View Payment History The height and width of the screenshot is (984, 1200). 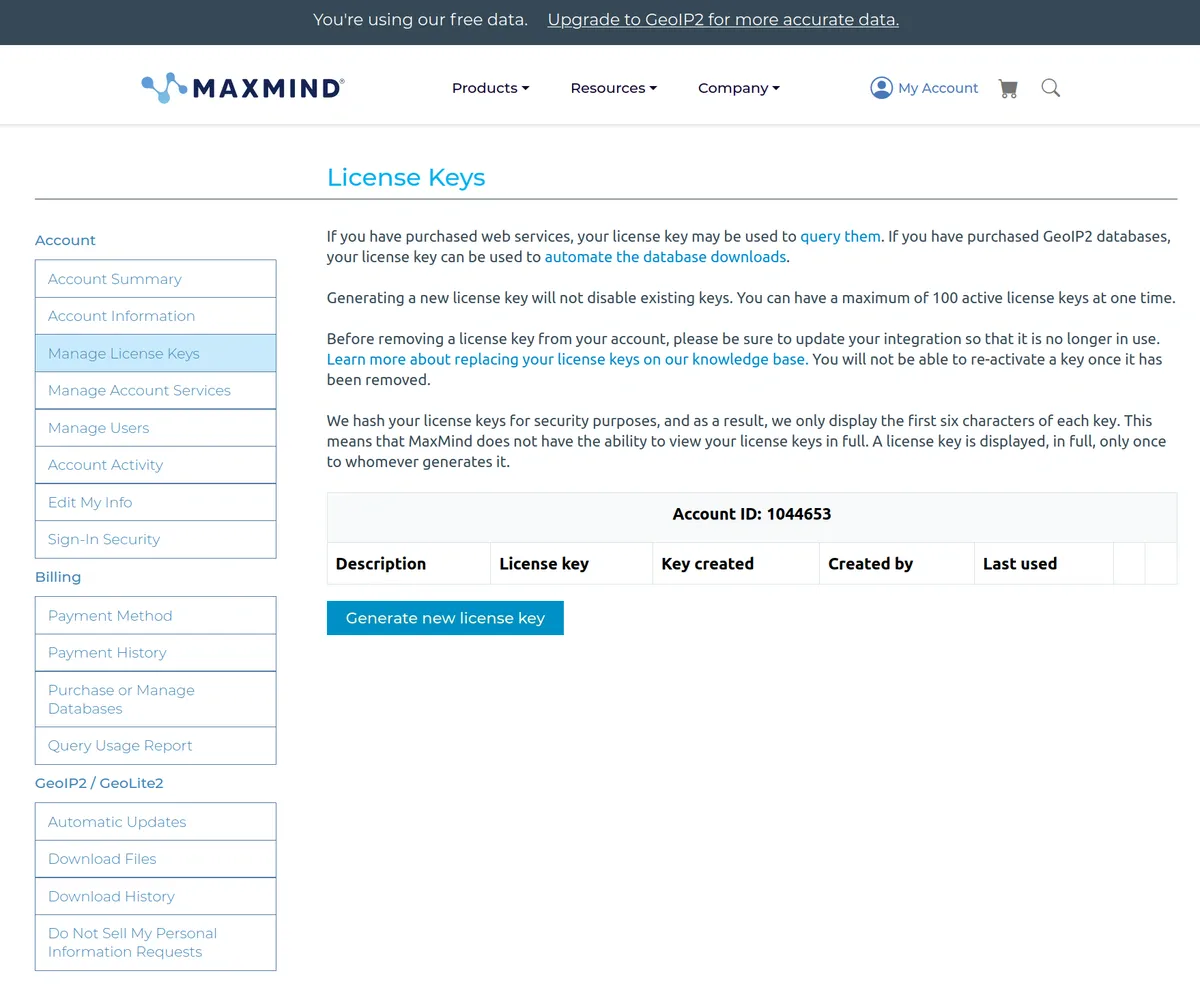click(x=155, y=653)
